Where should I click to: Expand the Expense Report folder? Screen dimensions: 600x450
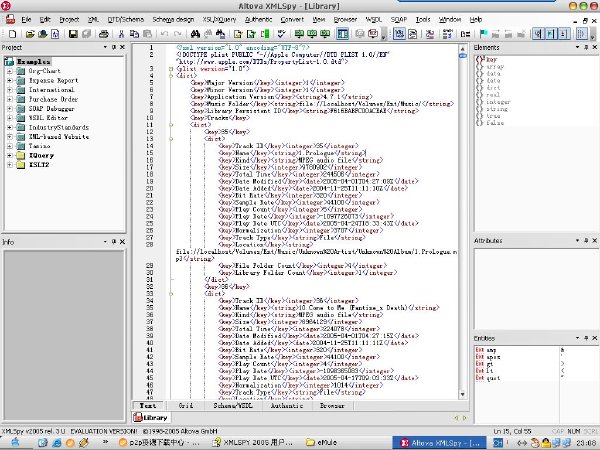10,80
